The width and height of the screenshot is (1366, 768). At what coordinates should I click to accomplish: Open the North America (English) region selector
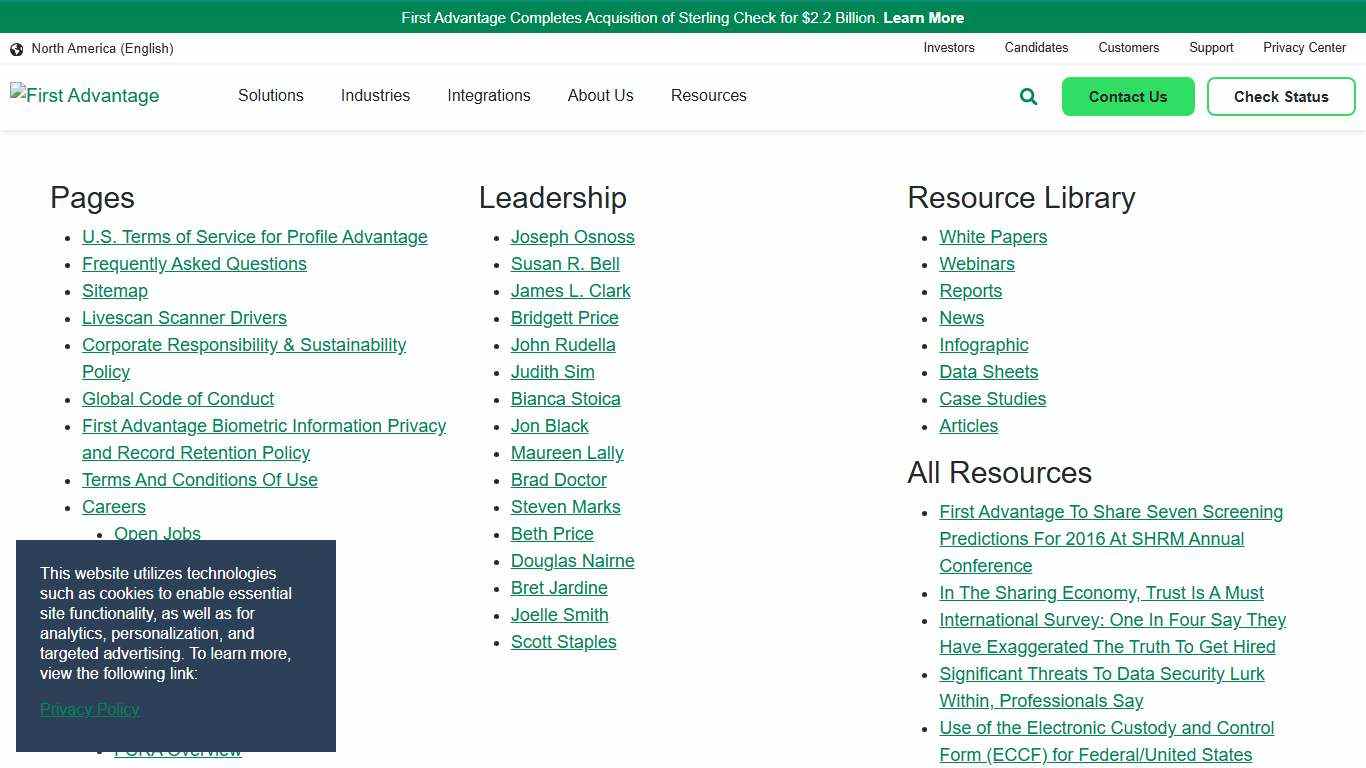[102, 48]
